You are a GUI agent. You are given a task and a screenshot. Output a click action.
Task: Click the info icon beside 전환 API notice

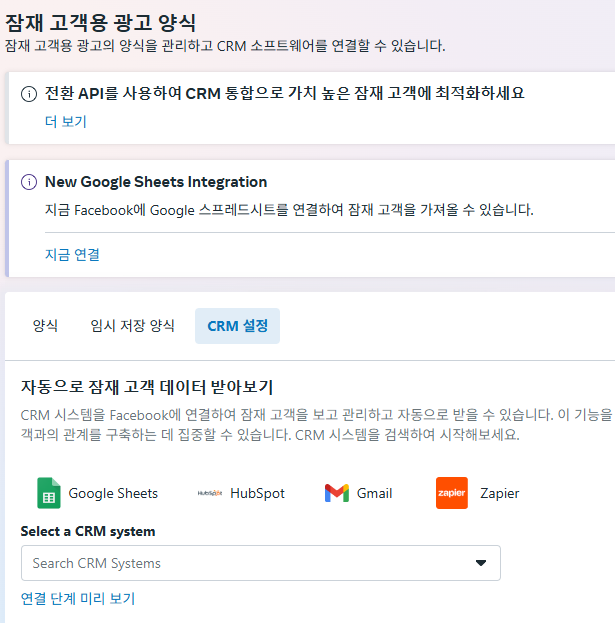29,94
